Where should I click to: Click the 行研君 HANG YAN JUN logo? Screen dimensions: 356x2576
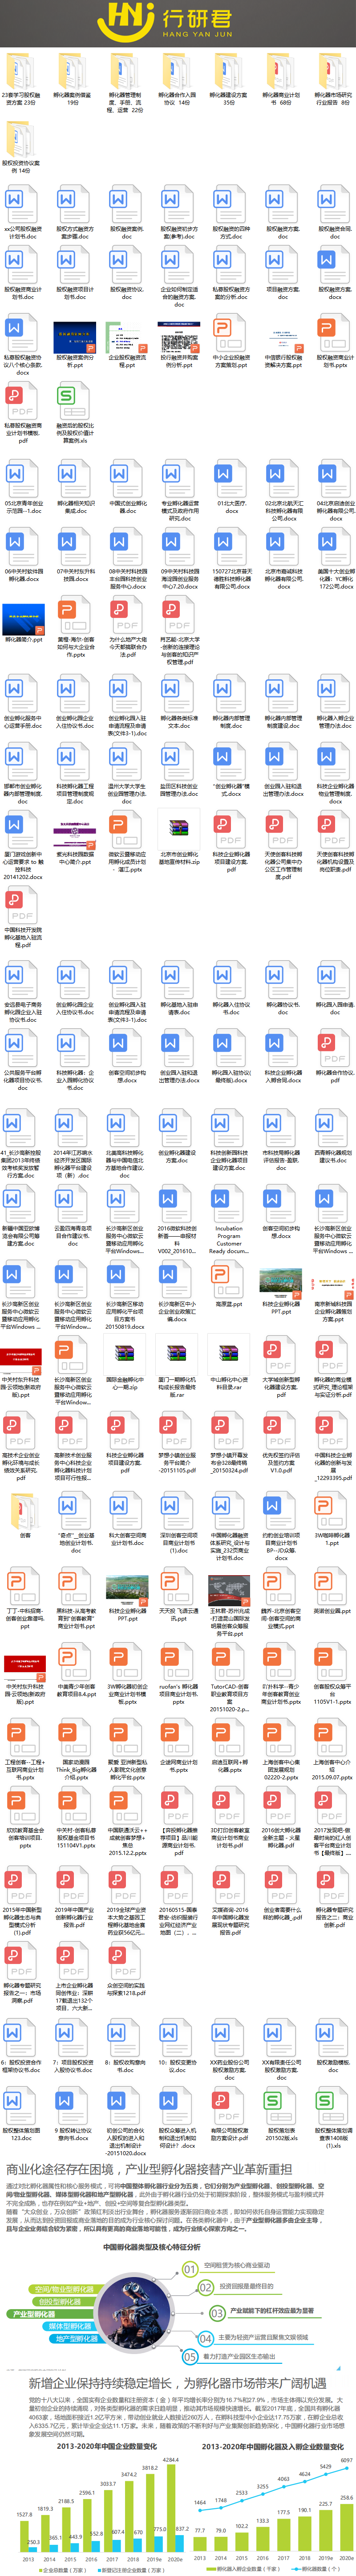pyautogui.click(x=178, y=21)
